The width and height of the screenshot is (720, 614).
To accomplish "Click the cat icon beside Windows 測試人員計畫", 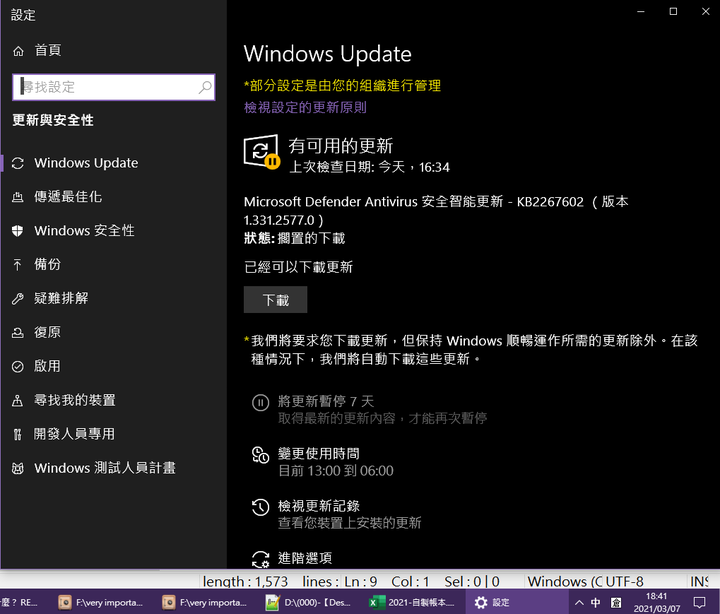I will (x=17, y=468).
